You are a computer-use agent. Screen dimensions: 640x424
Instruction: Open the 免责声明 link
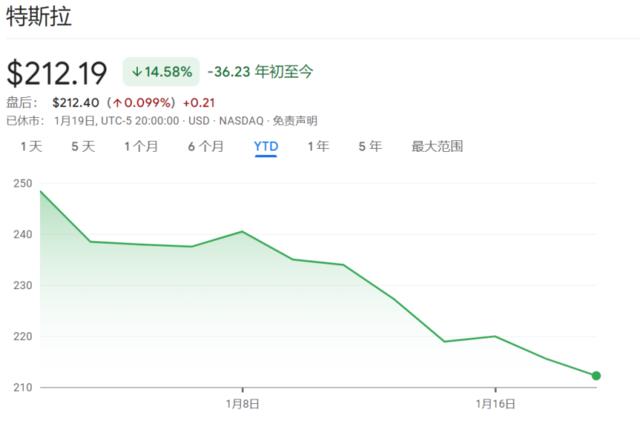click(x=296, y=120)
